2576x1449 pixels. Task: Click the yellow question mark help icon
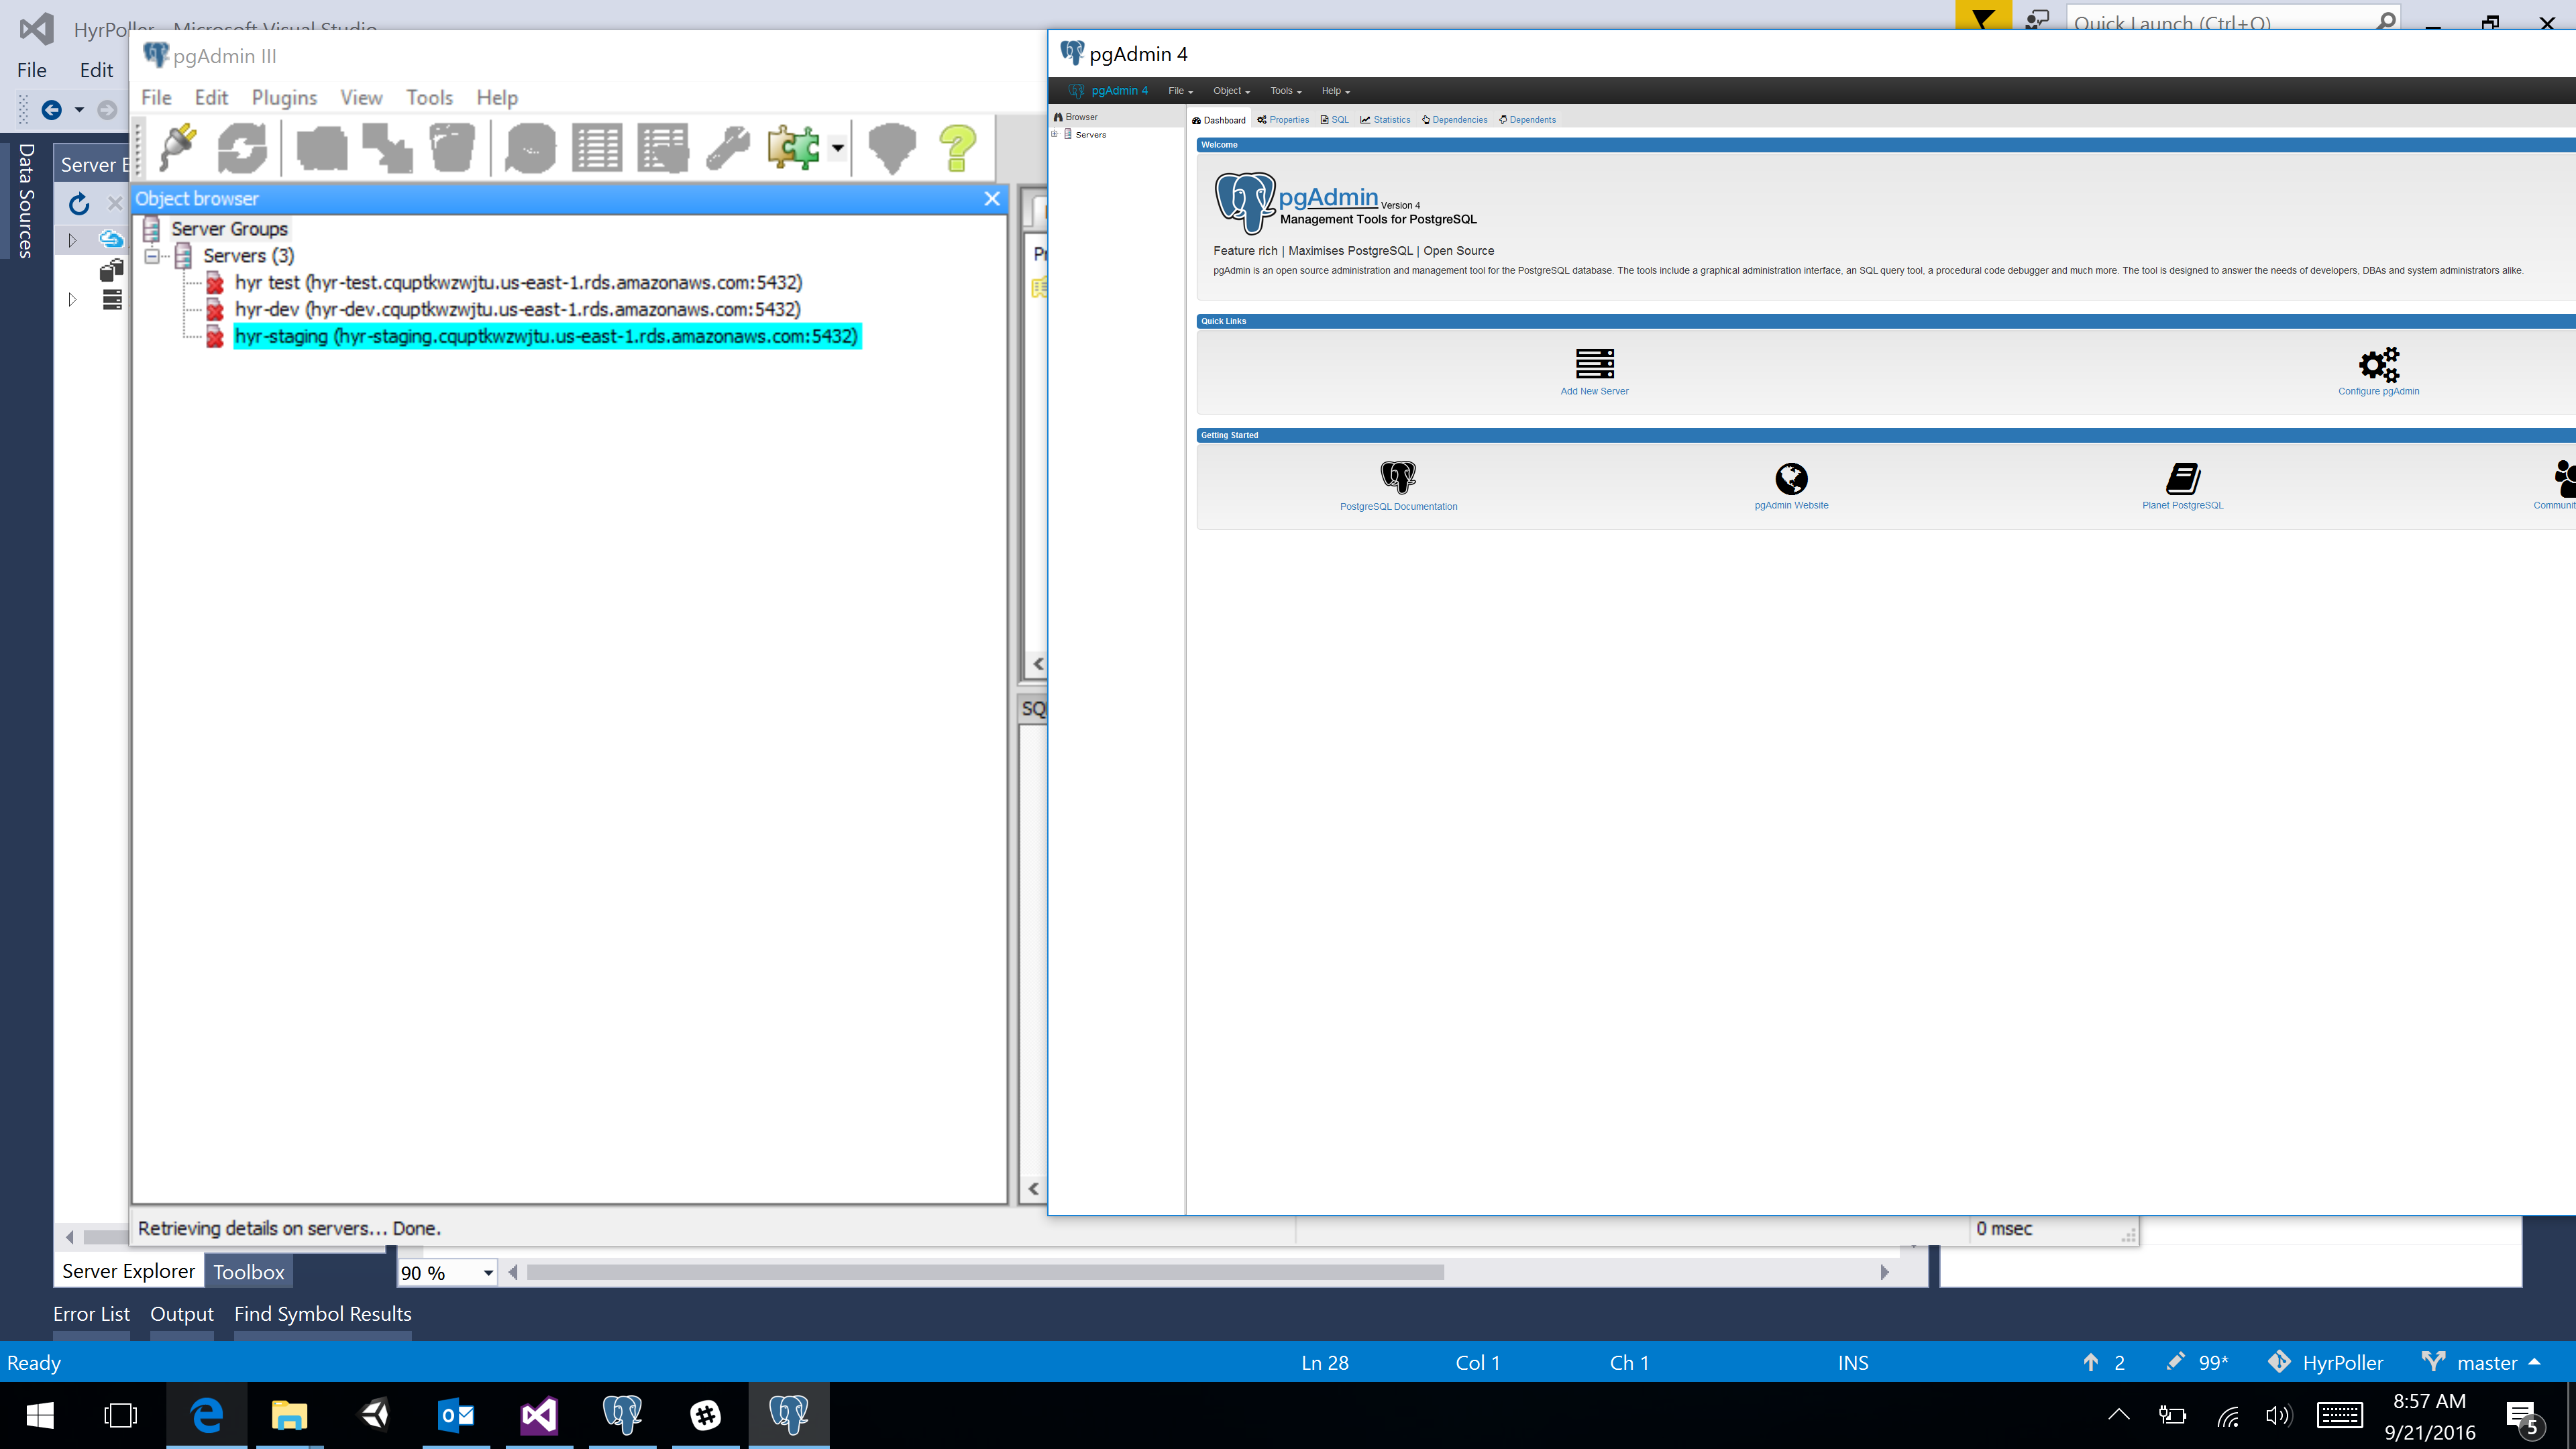(957, 148)
